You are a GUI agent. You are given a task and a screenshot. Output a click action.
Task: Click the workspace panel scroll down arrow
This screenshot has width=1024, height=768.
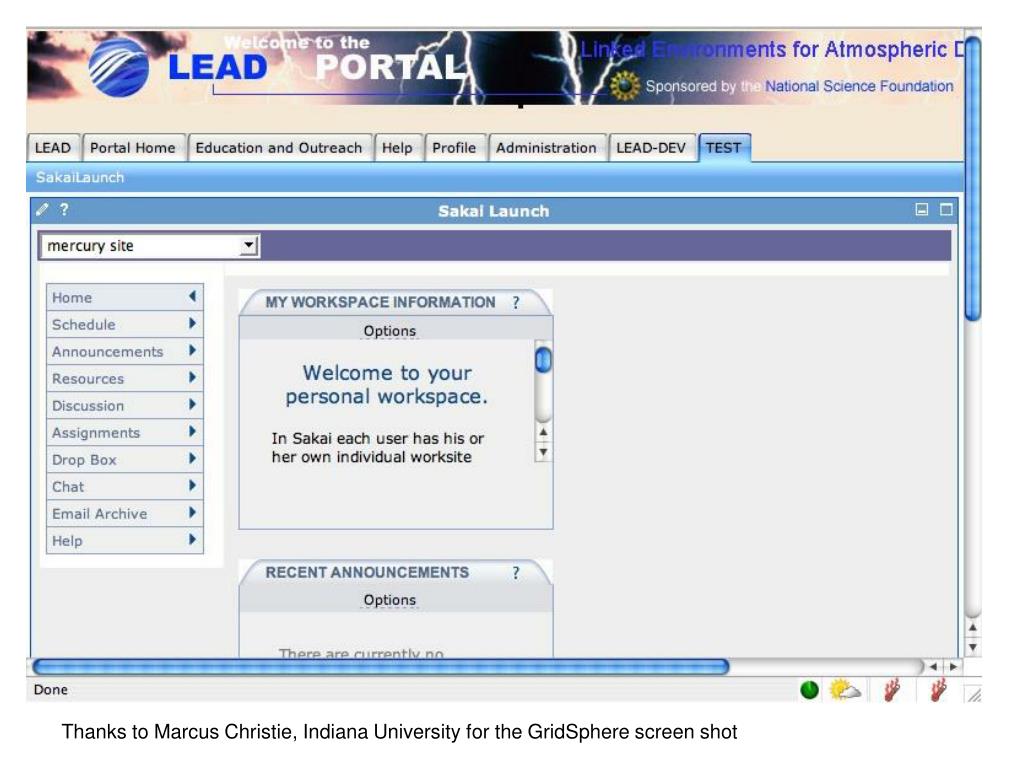[543, 452]
